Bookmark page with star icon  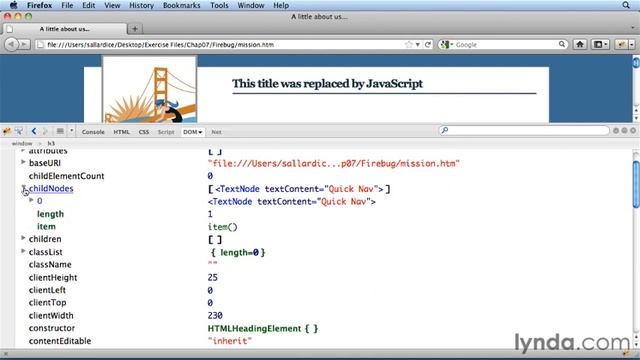pos(409,44)
